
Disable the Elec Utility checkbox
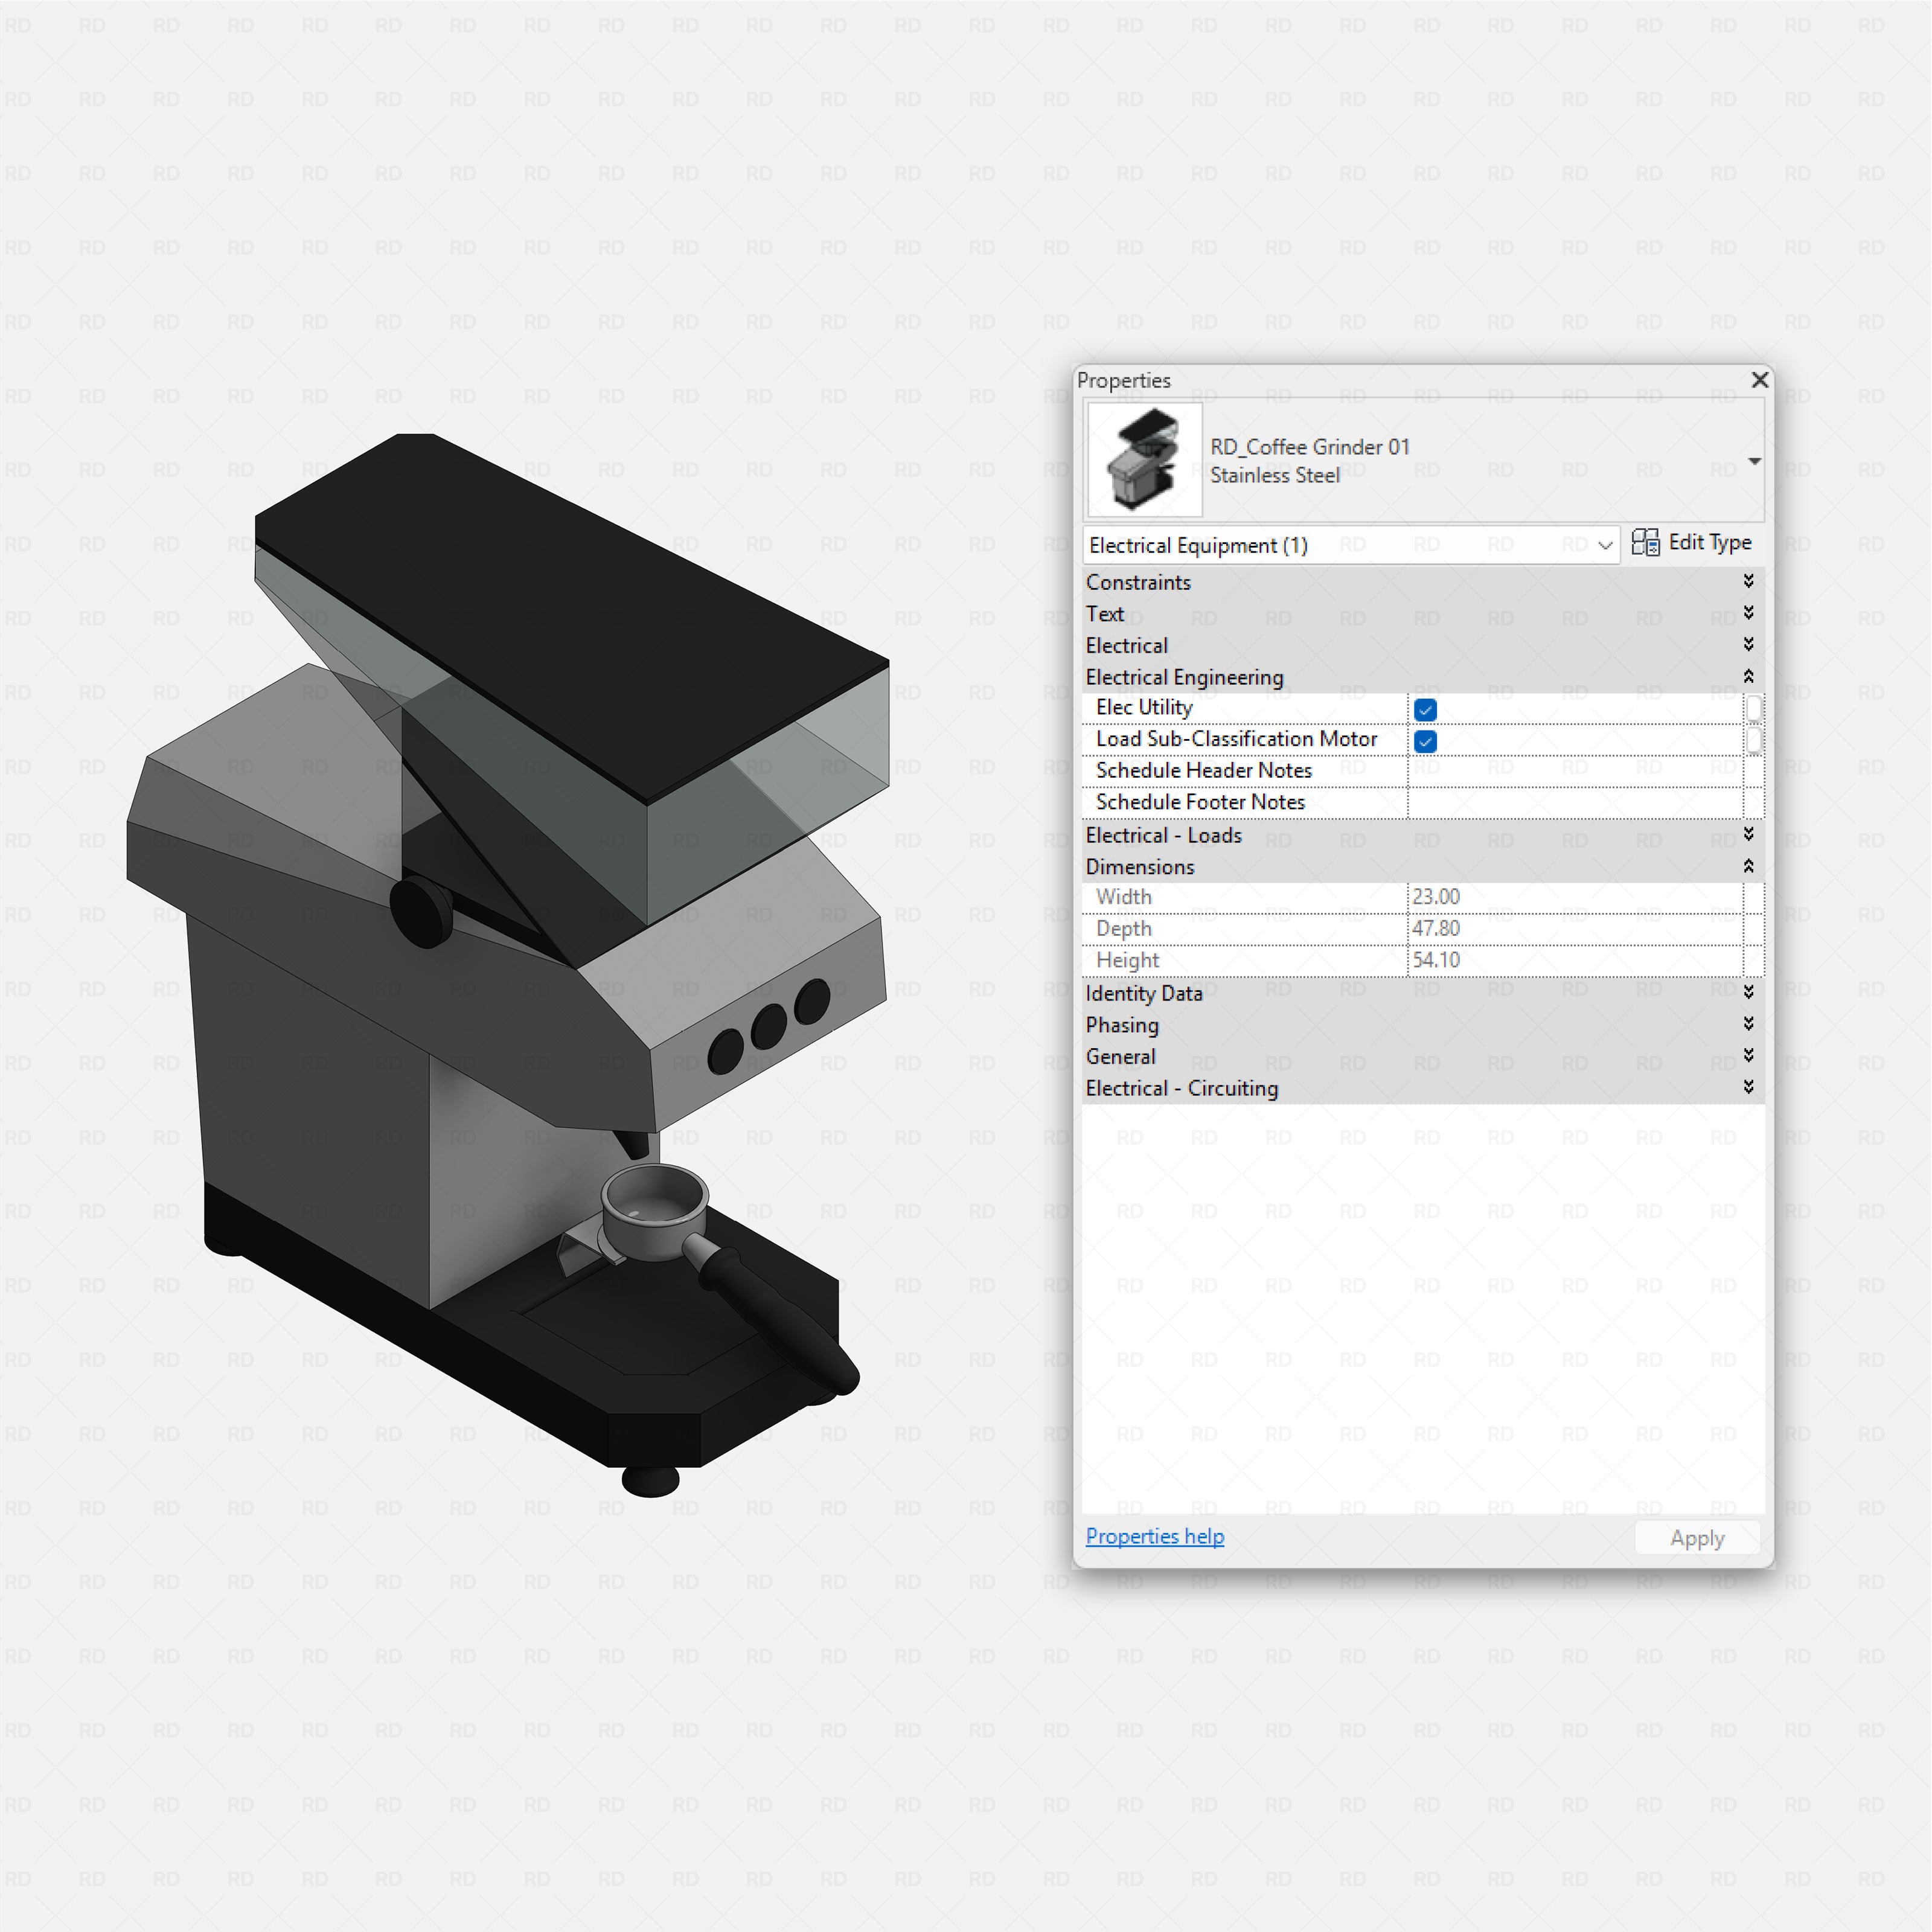[1424, 709]
